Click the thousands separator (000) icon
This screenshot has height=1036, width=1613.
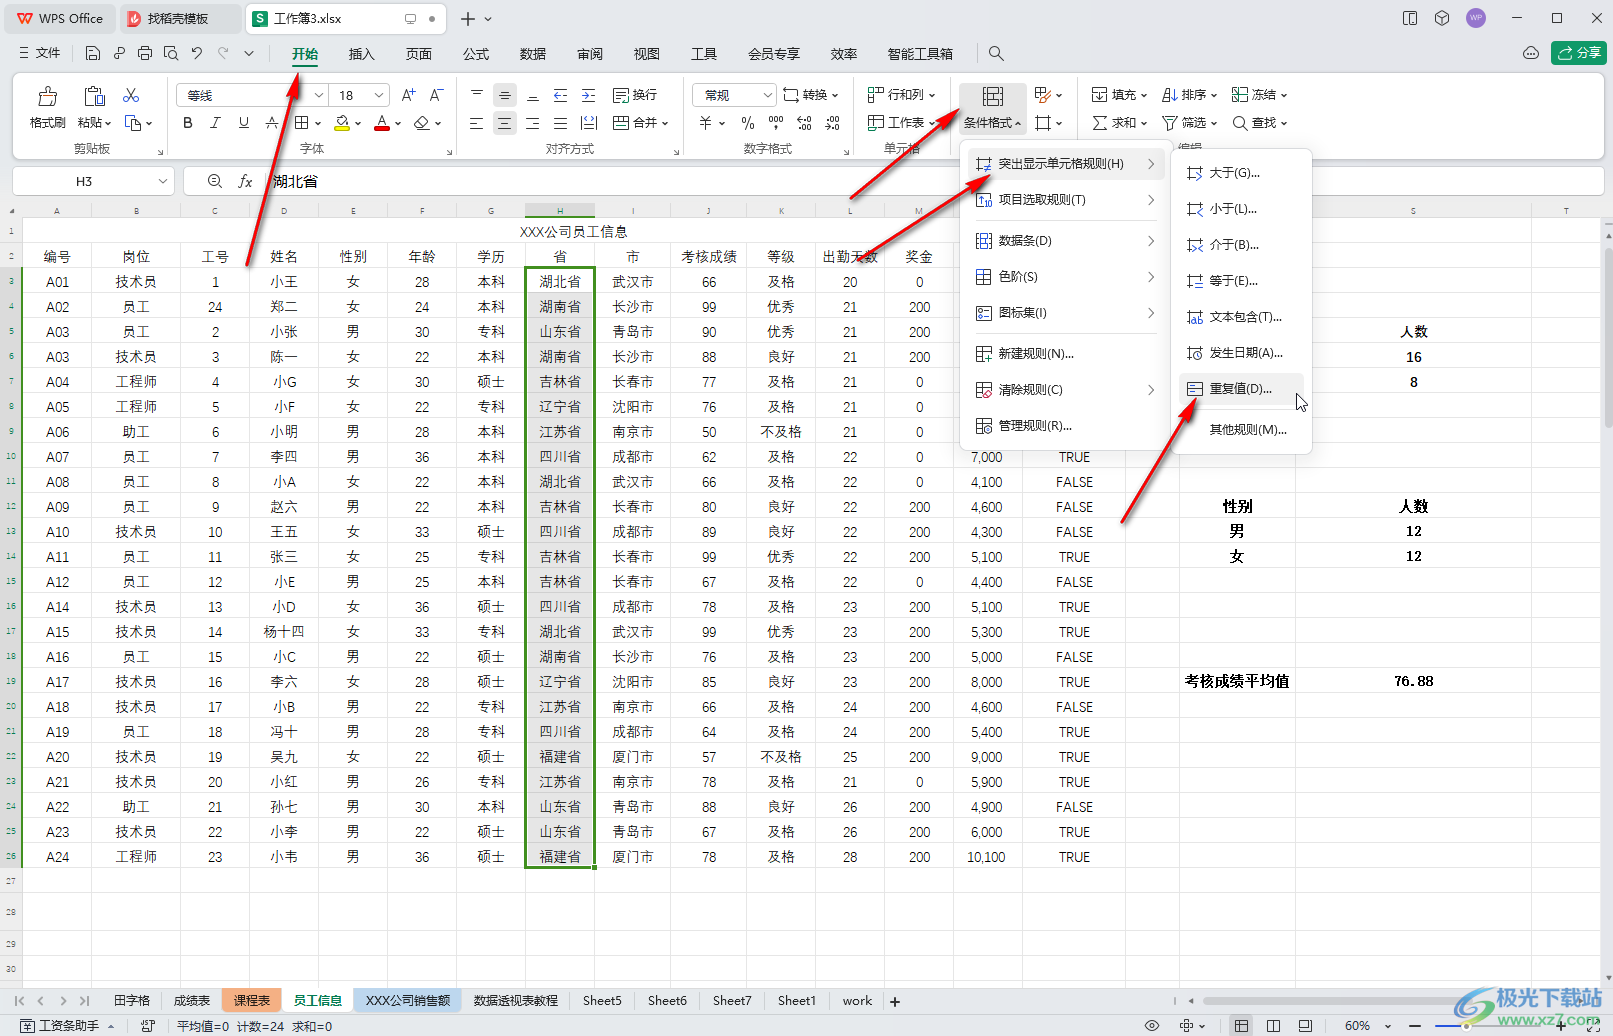(x=776, y=123)
